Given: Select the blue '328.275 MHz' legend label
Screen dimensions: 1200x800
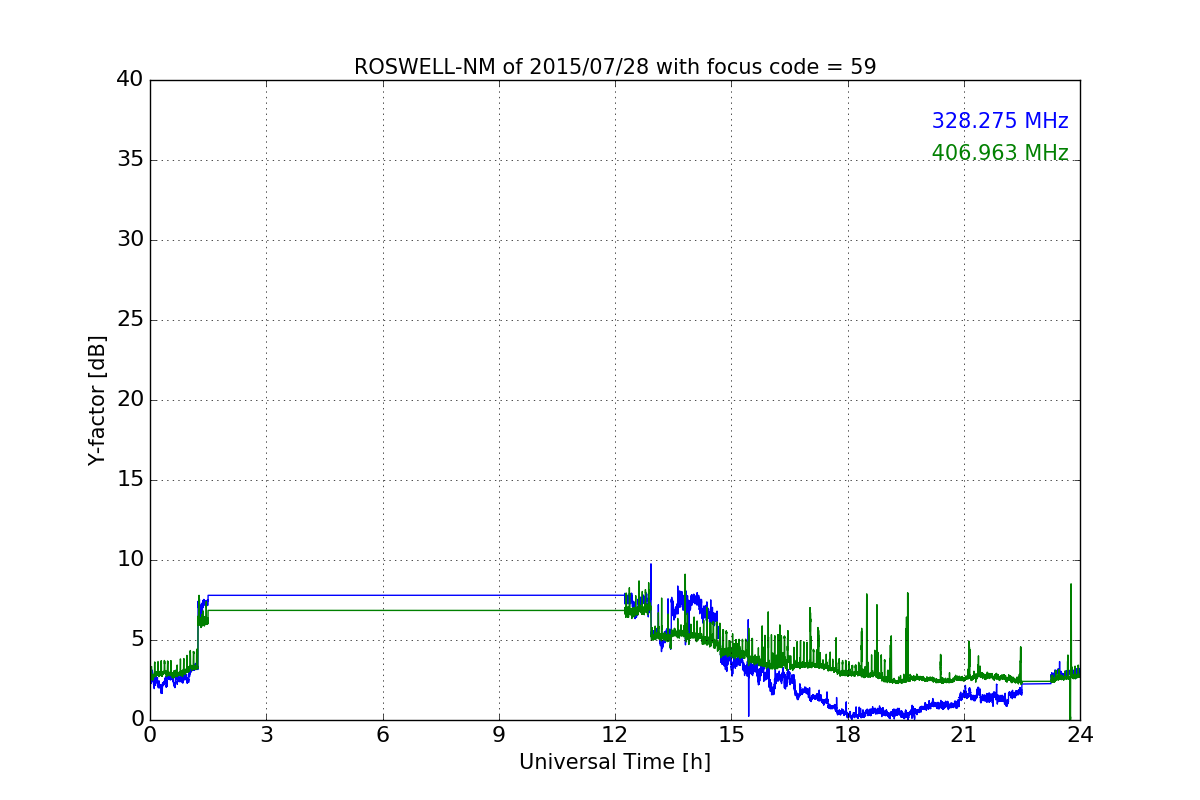Looking at the screenshot, I should 1000,121.
